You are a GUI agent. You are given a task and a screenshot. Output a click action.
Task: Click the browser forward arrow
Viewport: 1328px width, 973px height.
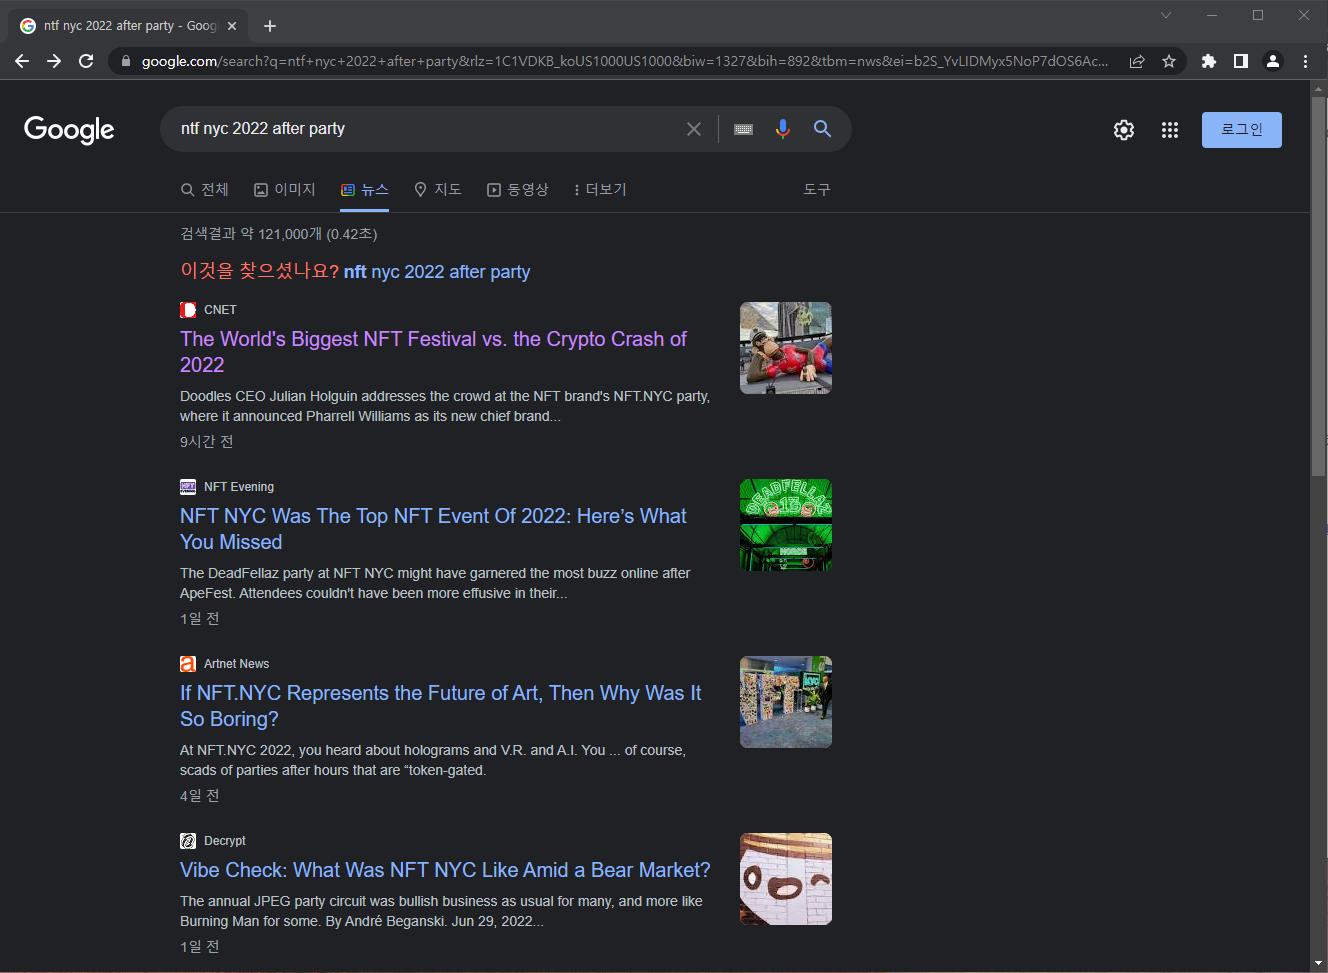click(x=54, y=61)
